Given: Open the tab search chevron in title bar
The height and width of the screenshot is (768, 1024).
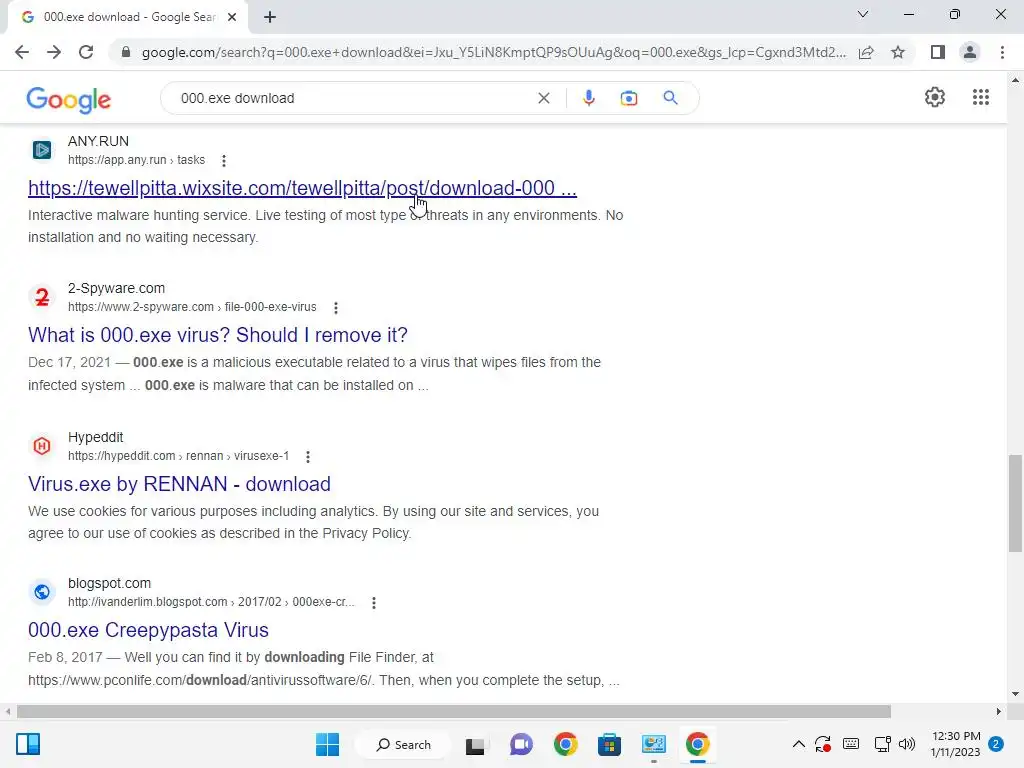Looking at the screenshot, I should (863, 14).
